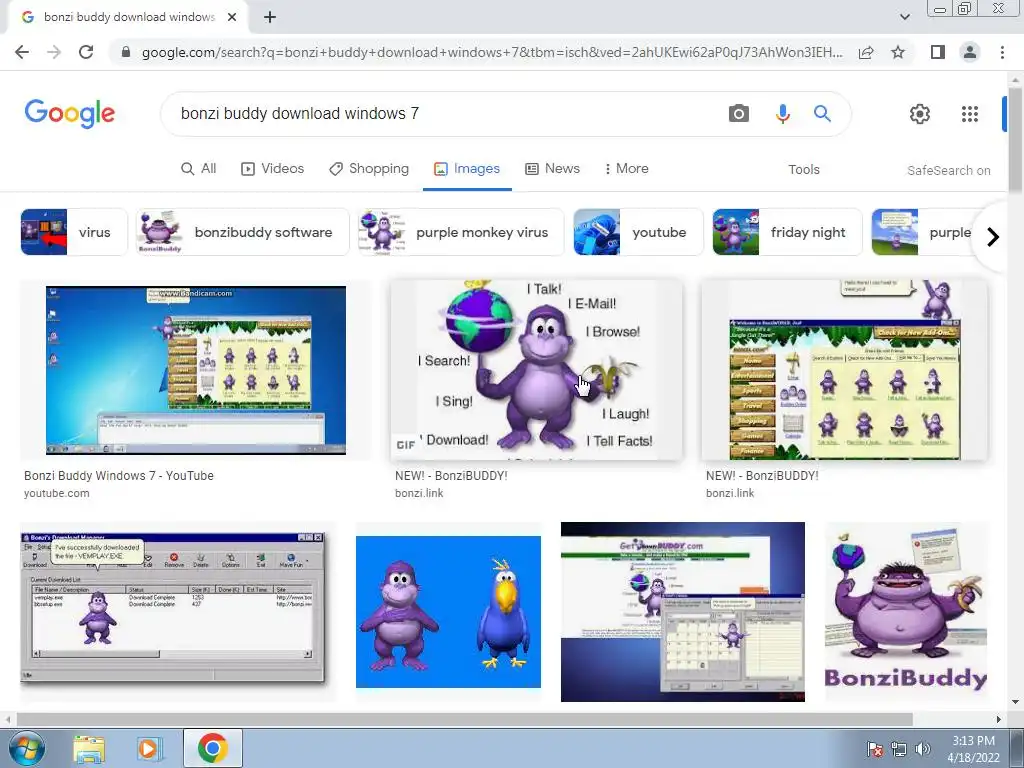Click the scroll right arrow on horizontal bar

pyautogui.click(x=998, y=719)
